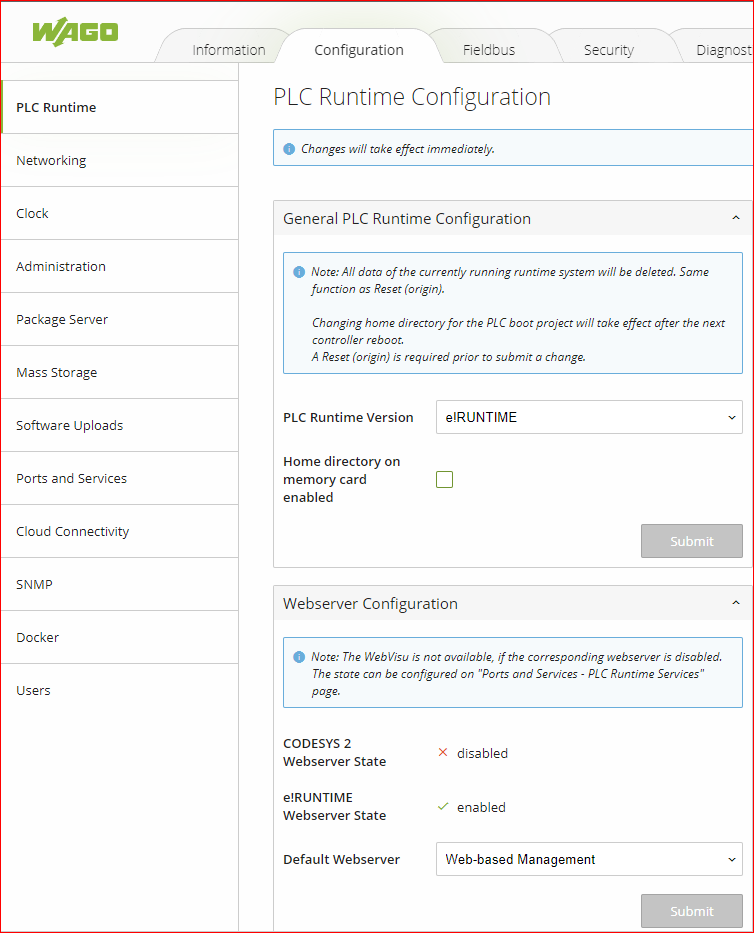Click the info icon beside 'Changes will take effect'

pos(289,149)
